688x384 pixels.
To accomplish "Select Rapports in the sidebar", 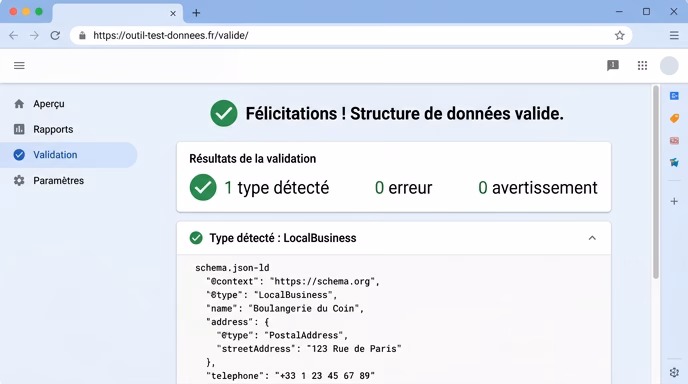I will coord(69,129).
